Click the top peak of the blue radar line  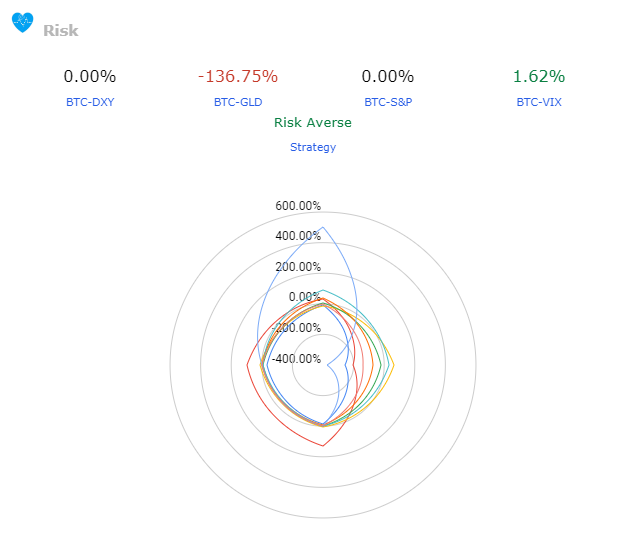323,226
